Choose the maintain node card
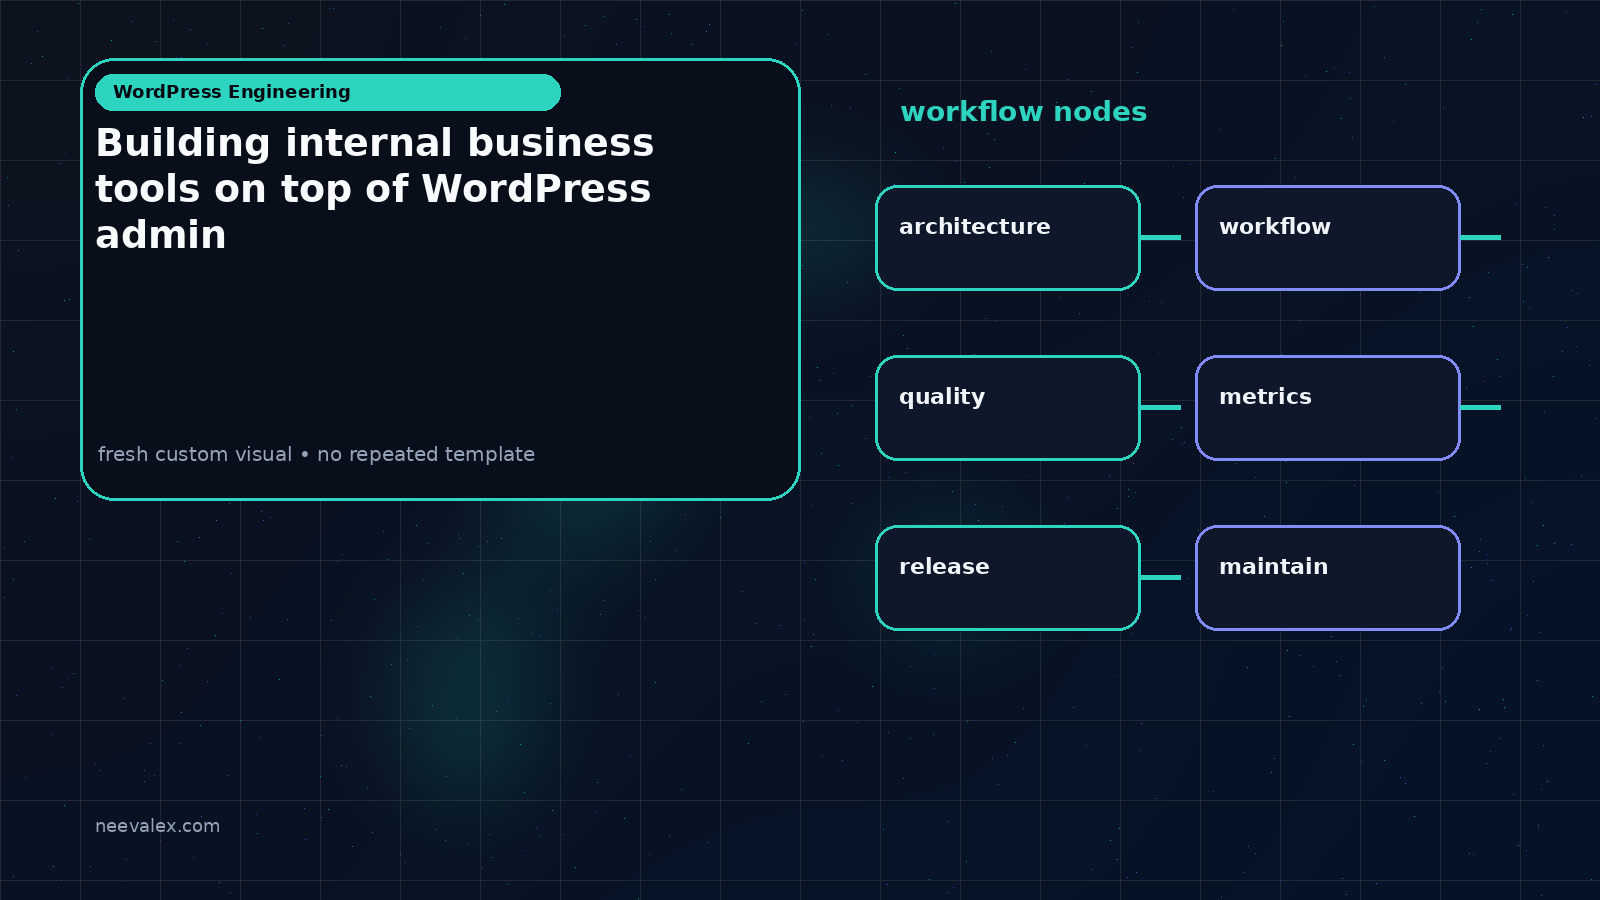This screenshot has width=1600, height=900. pyautogui.click(x=1328, y=578)
